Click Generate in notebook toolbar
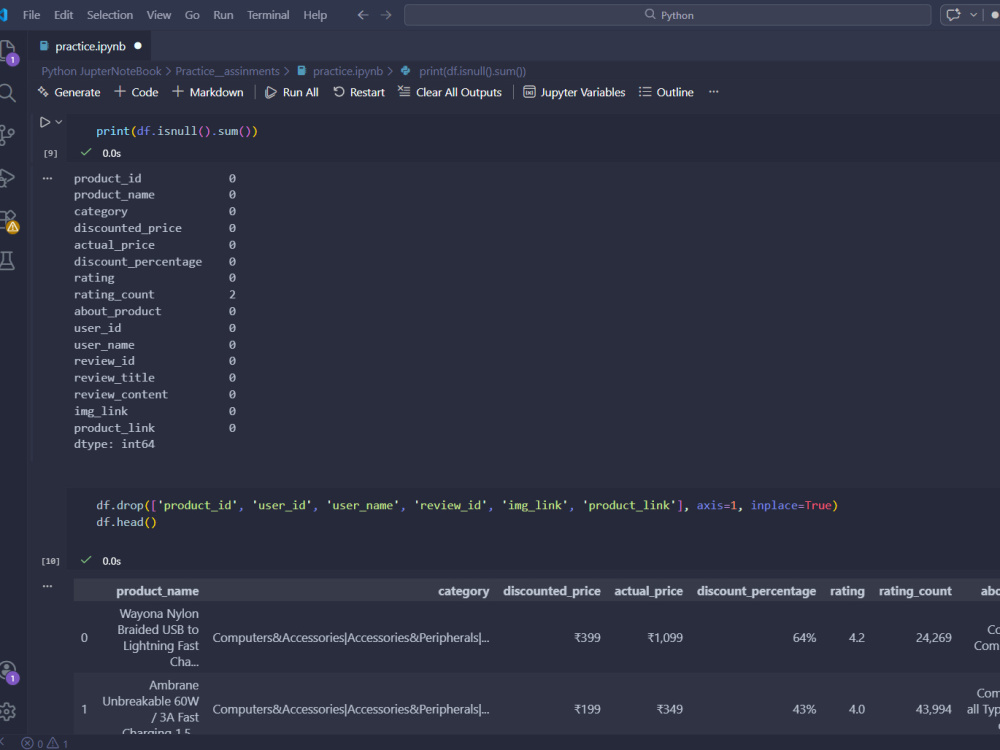Viewport: 1000px width, 750px height. tap(69, 92)
